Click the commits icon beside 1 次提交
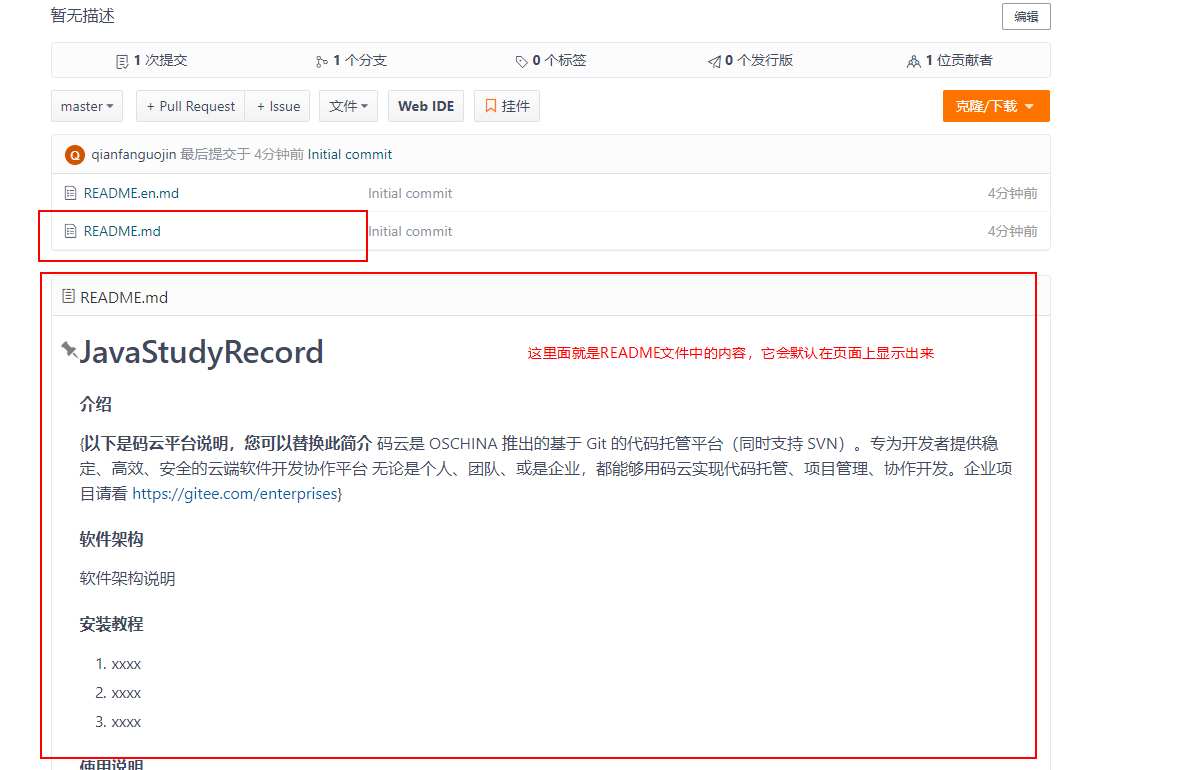Image resolution: width=1195 pixels, height=770 pixels. 122,61
